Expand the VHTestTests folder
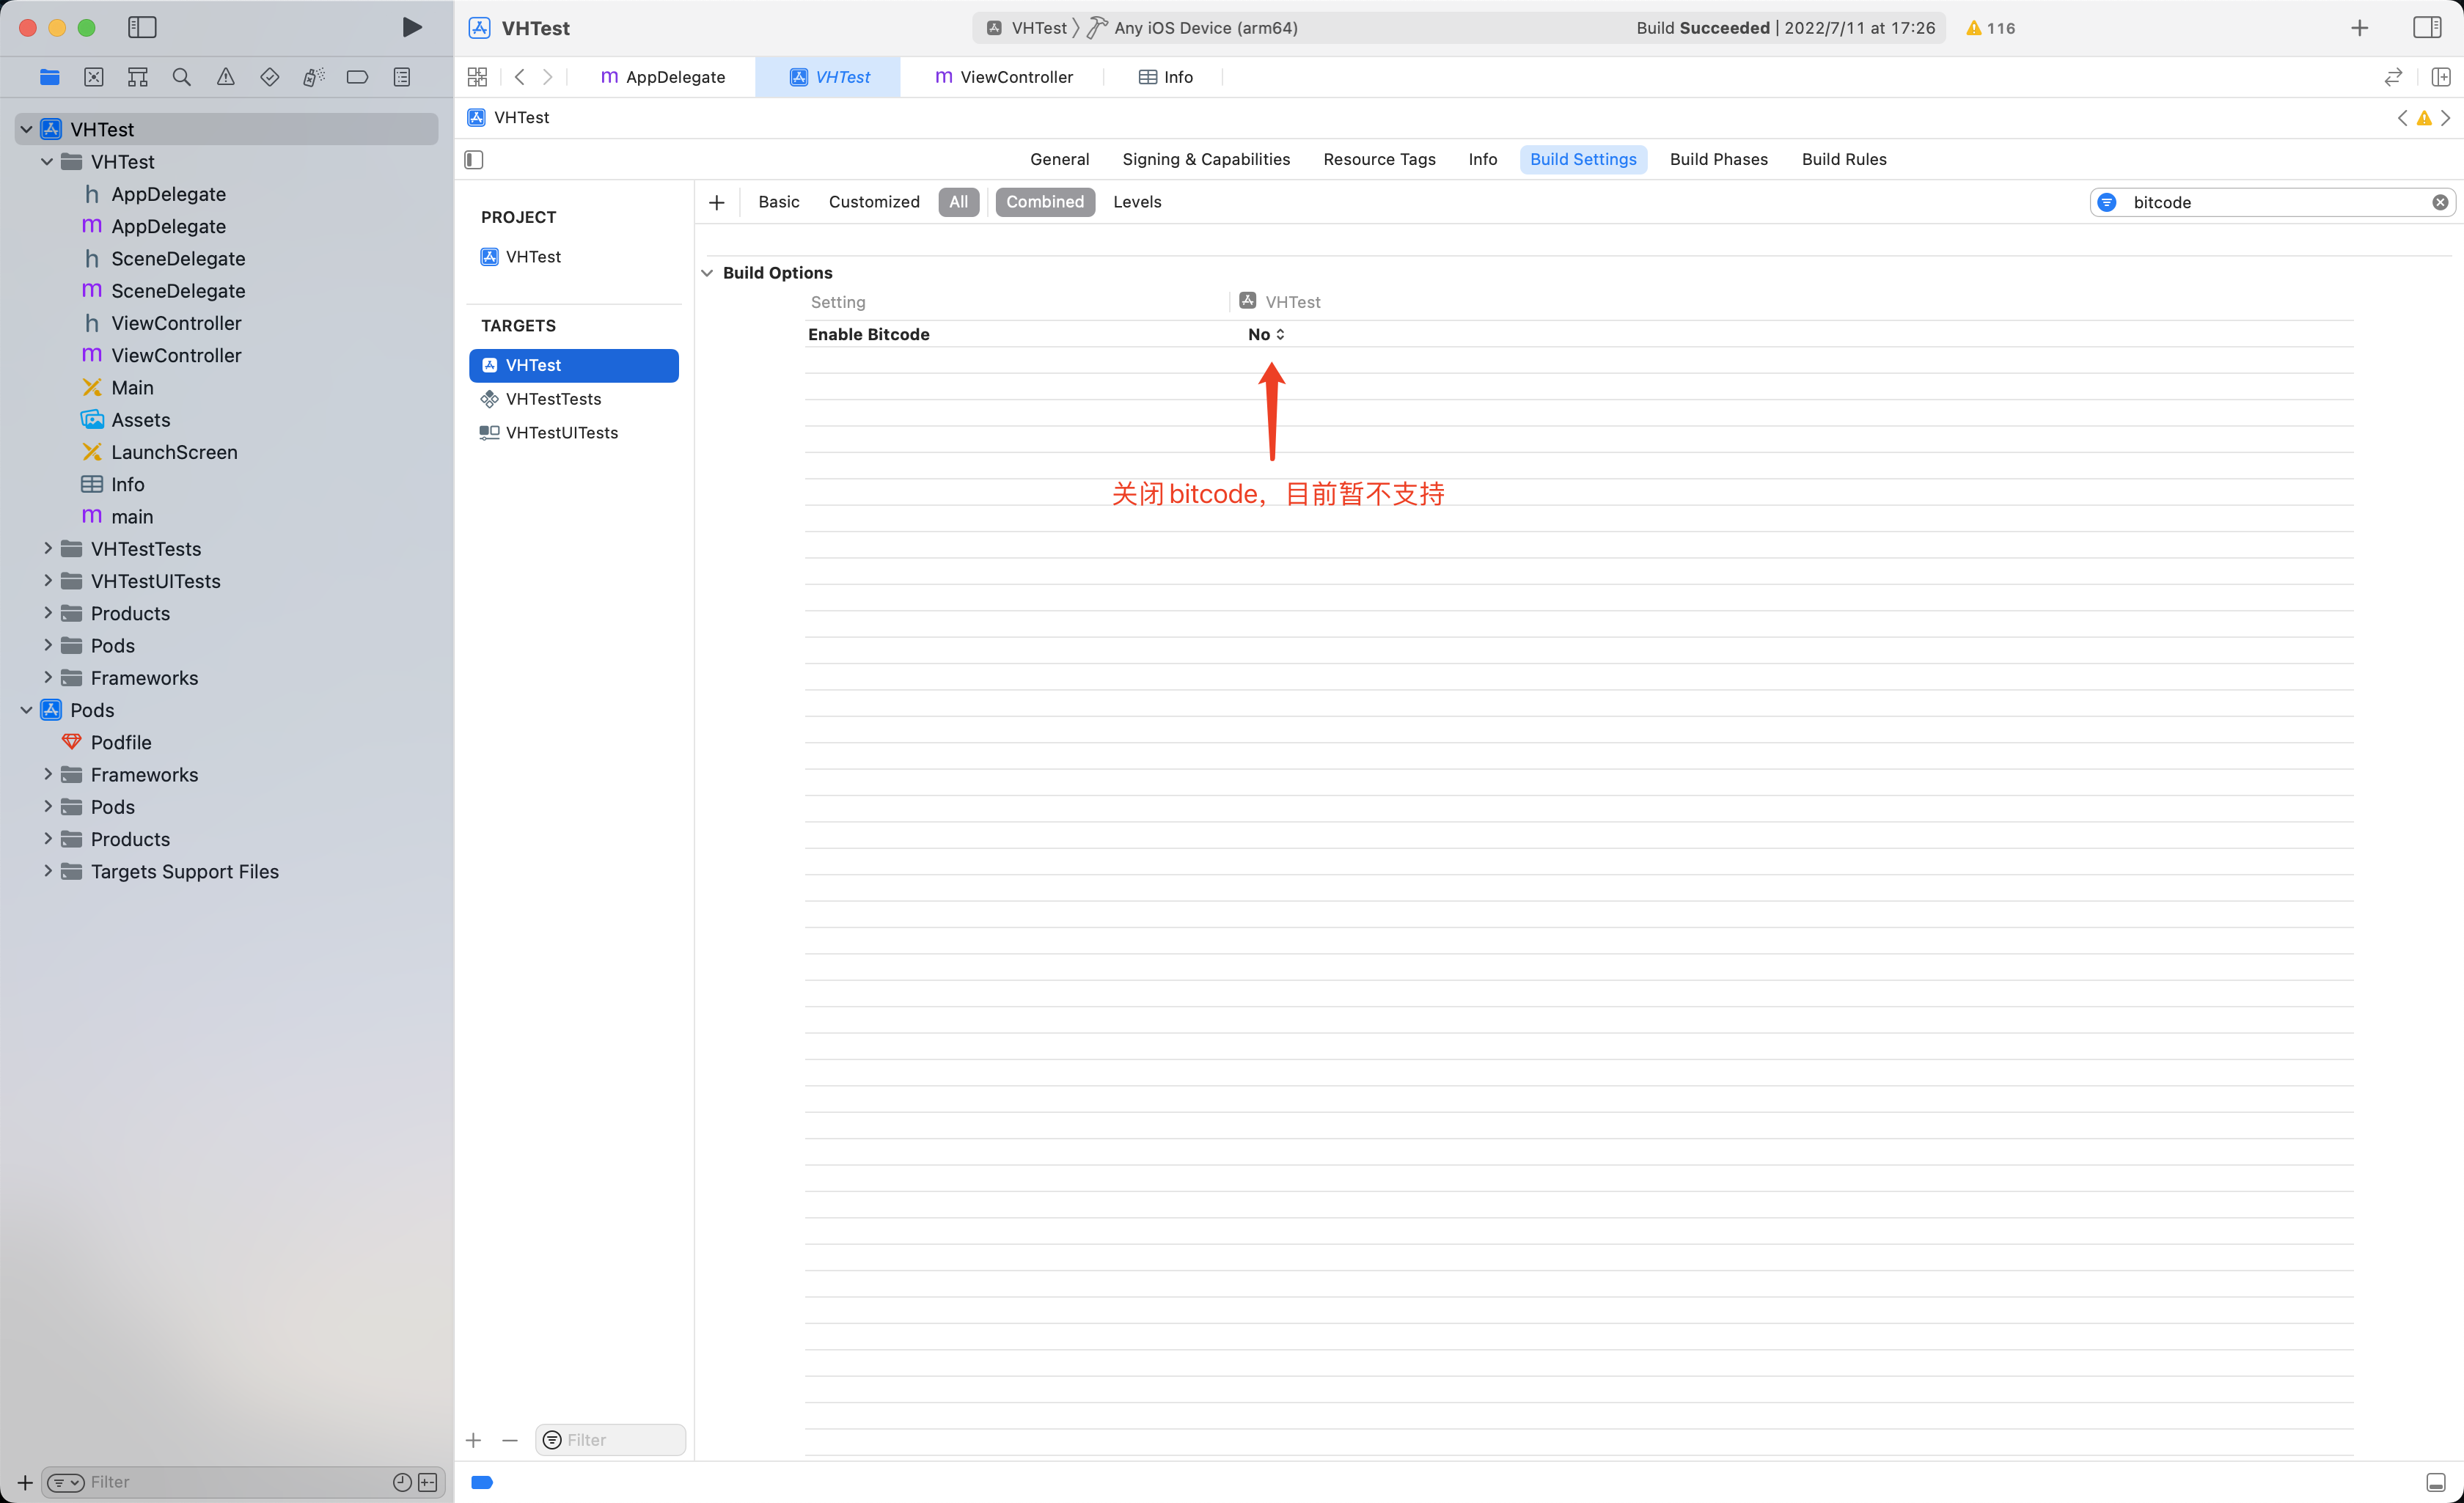Image resolution: width=2464 pixels, height=1503 pixels. [x=47, y=548]
